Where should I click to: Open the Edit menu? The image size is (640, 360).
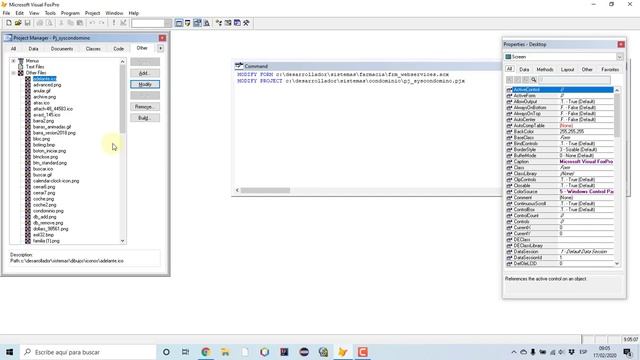20,13
